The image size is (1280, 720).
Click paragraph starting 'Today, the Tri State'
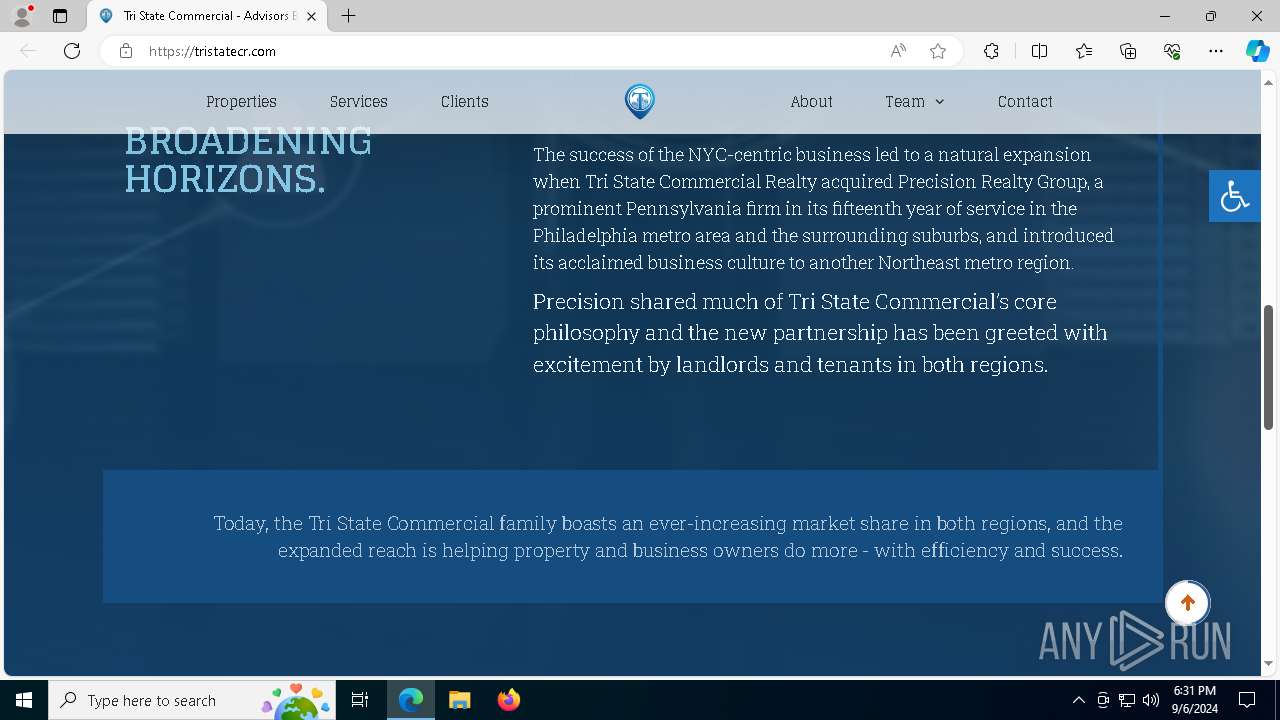668,537
